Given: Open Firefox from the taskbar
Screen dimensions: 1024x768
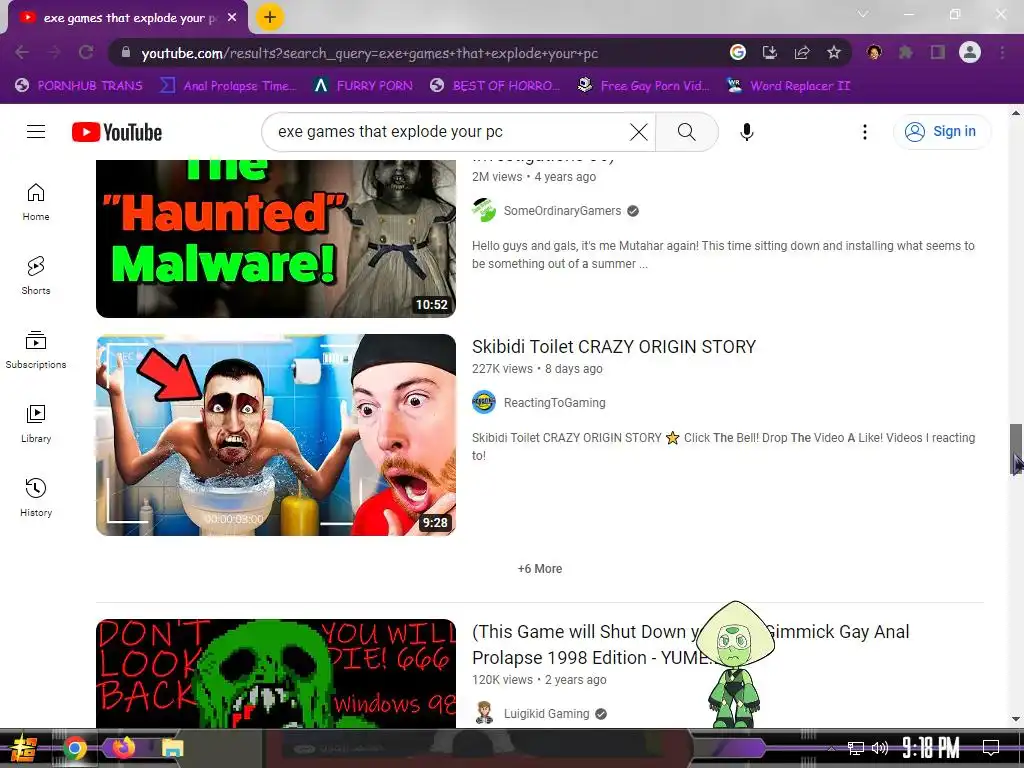Looking at the screenshot, I should tap(123, 747).
